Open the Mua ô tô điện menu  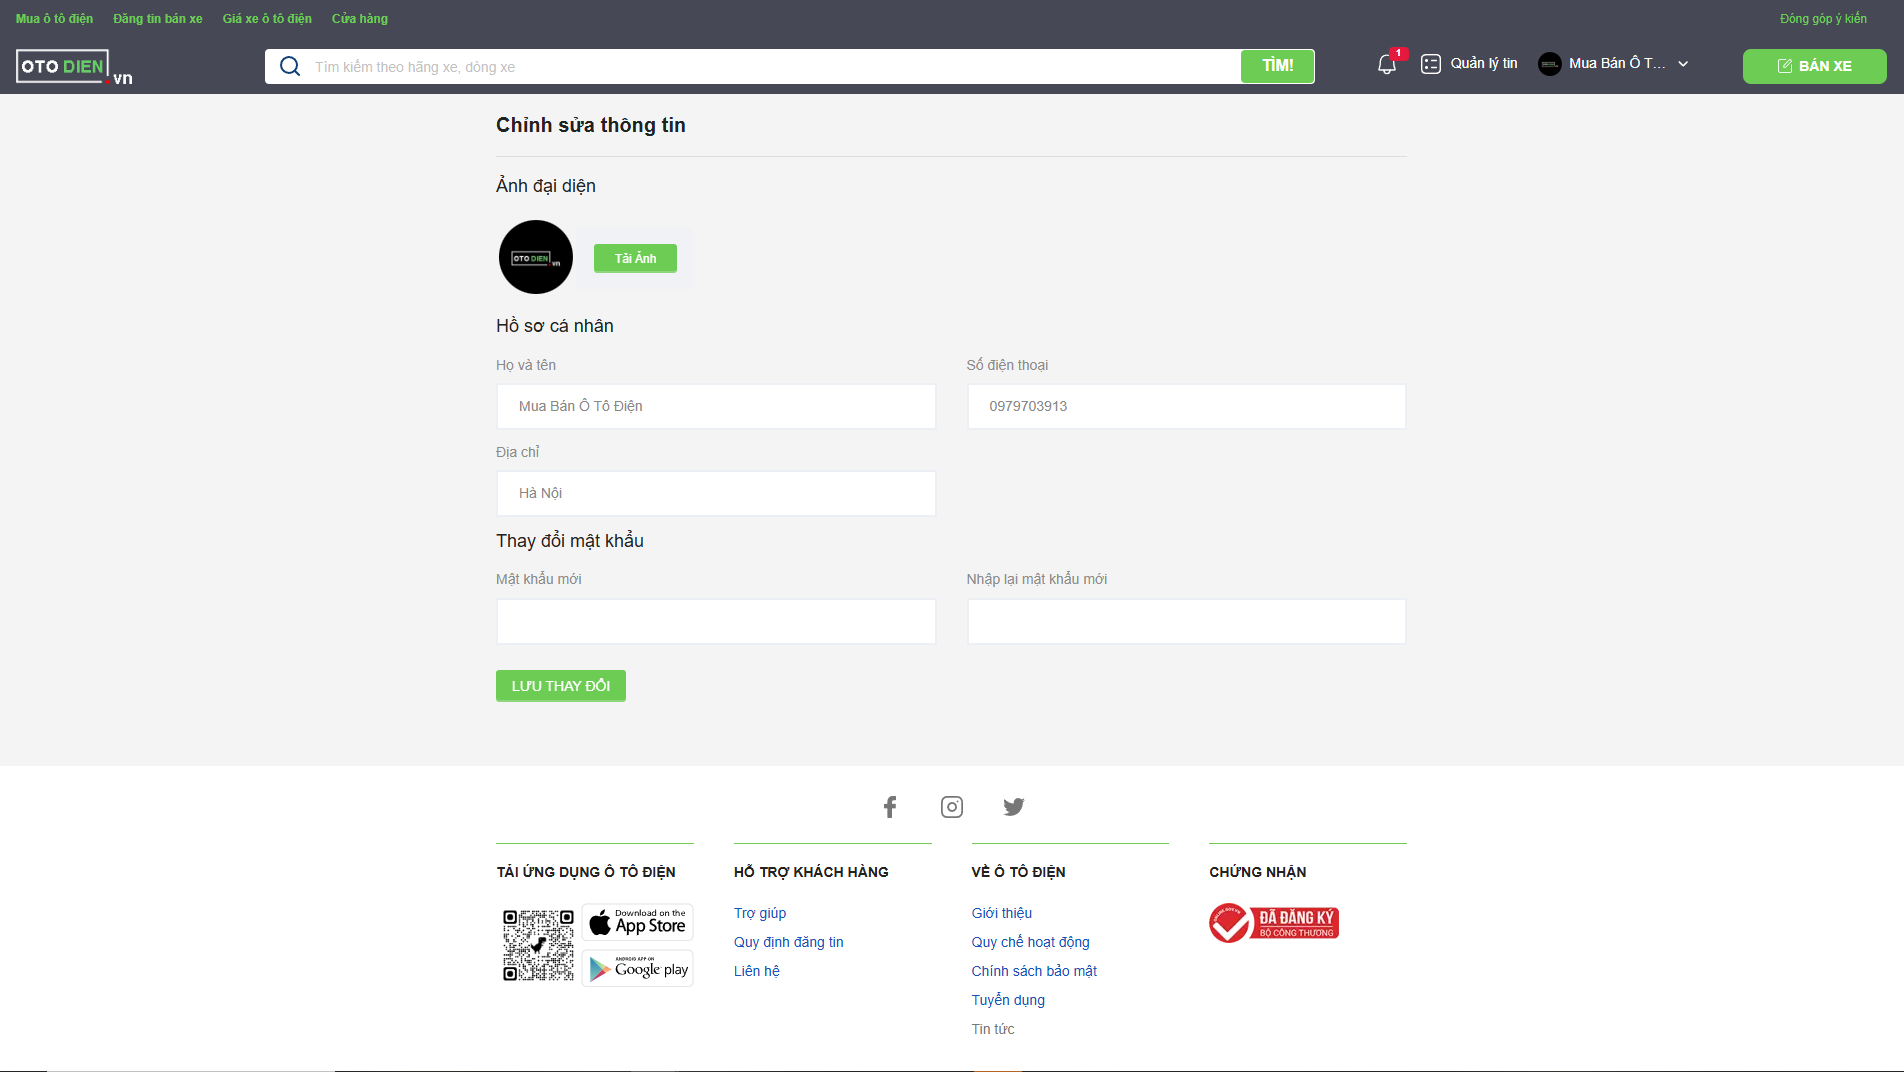[x=54, y=19]
